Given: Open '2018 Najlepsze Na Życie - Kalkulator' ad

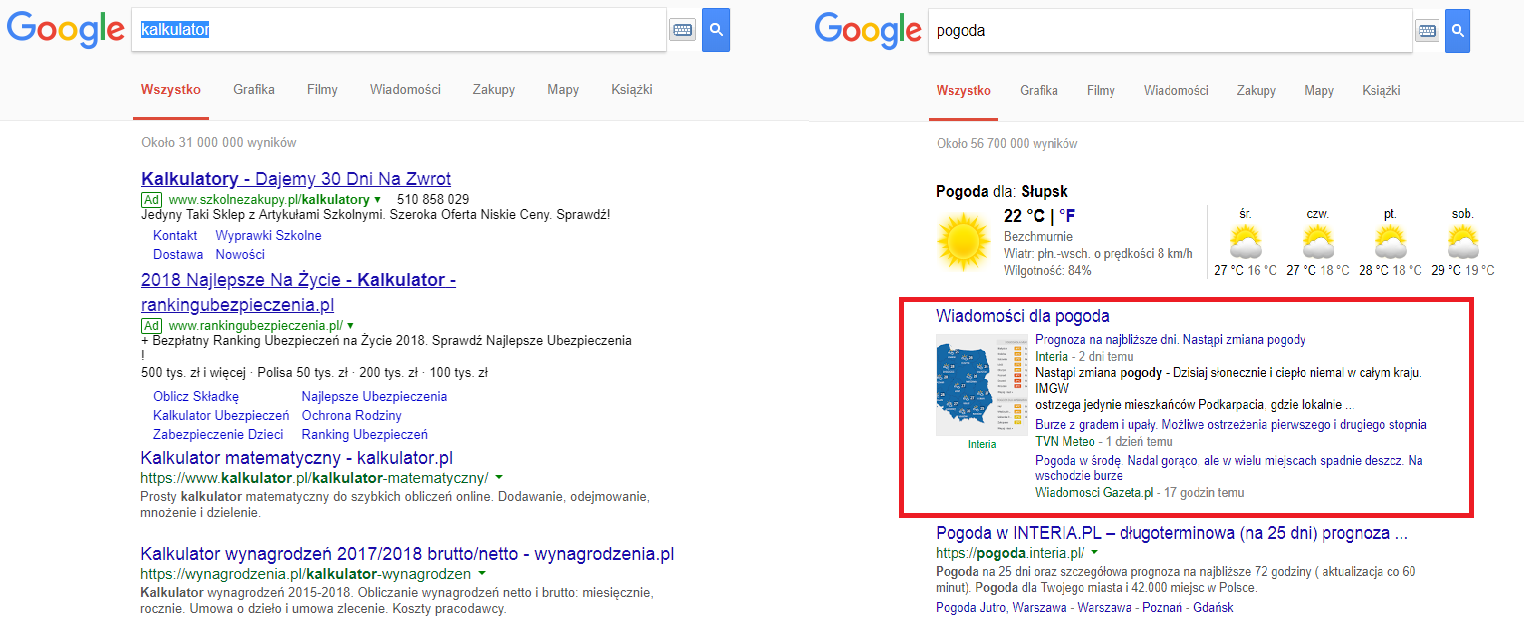Looking at the screenshot, I should point(298,292).
